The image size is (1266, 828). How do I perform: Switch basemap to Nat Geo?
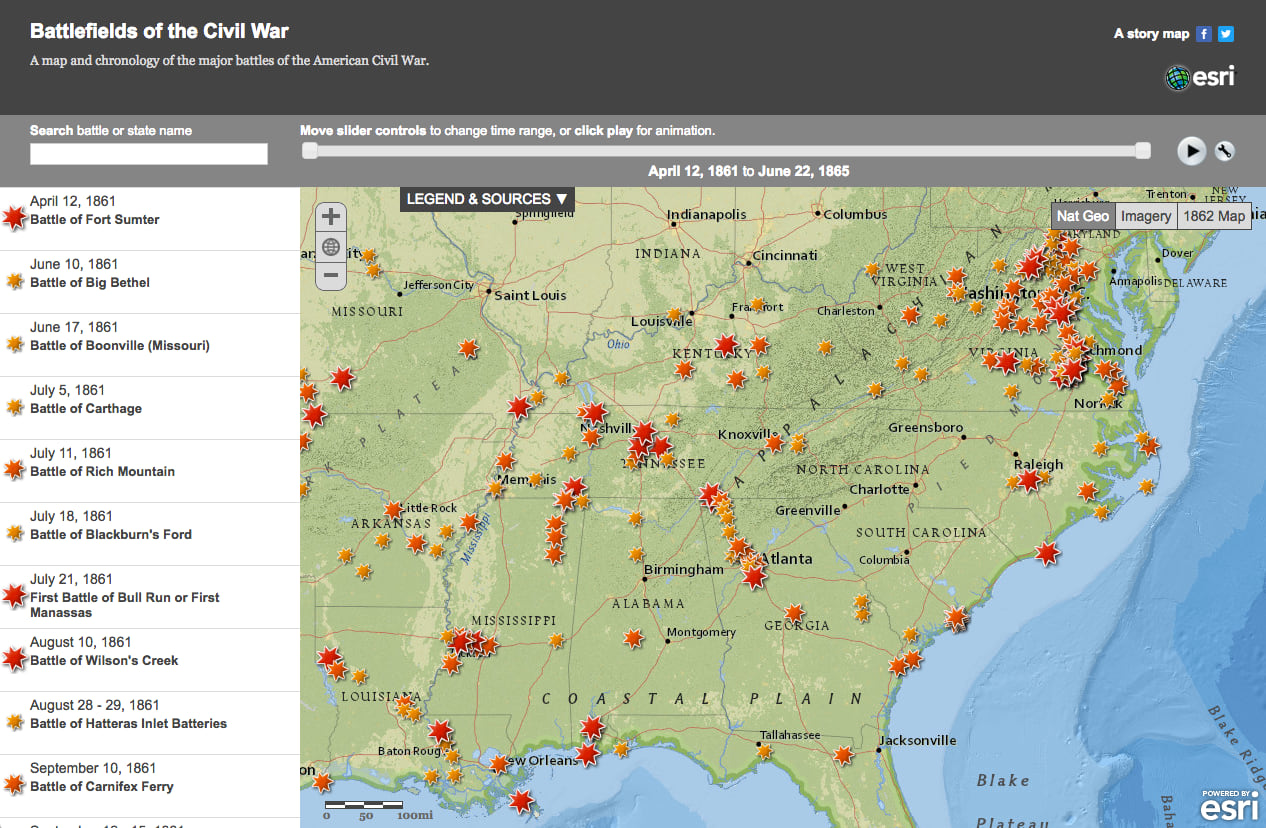tap(1082, 216)
